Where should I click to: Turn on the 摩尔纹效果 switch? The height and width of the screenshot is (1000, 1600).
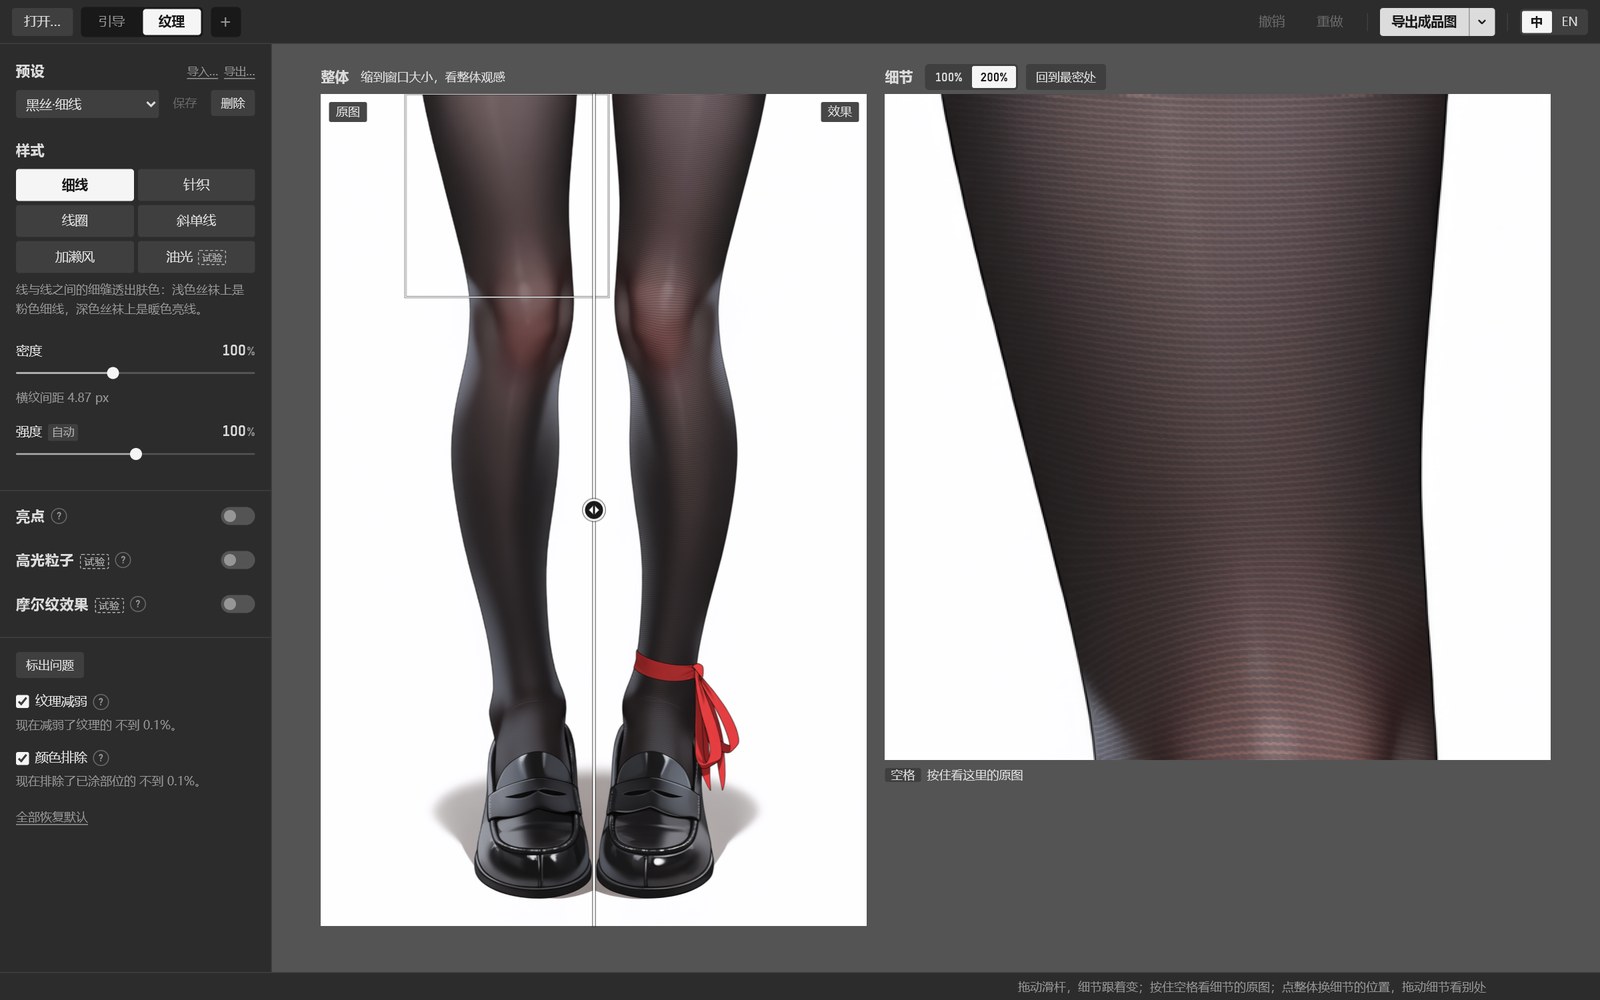238,604
